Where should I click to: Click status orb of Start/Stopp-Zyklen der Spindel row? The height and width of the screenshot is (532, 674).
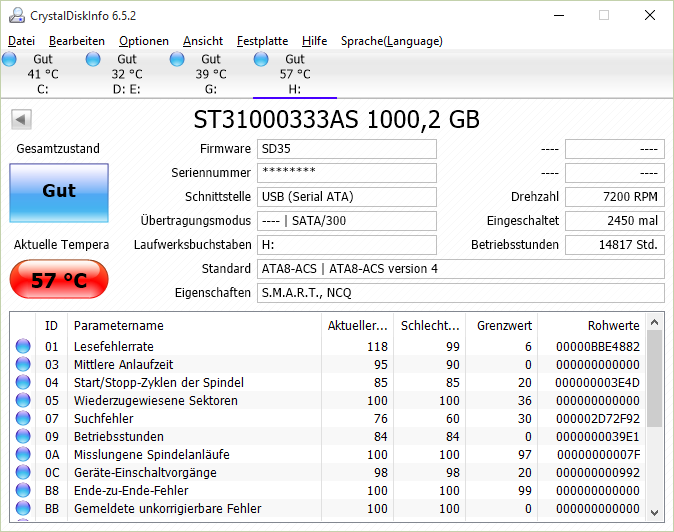(x=23, y=382)
